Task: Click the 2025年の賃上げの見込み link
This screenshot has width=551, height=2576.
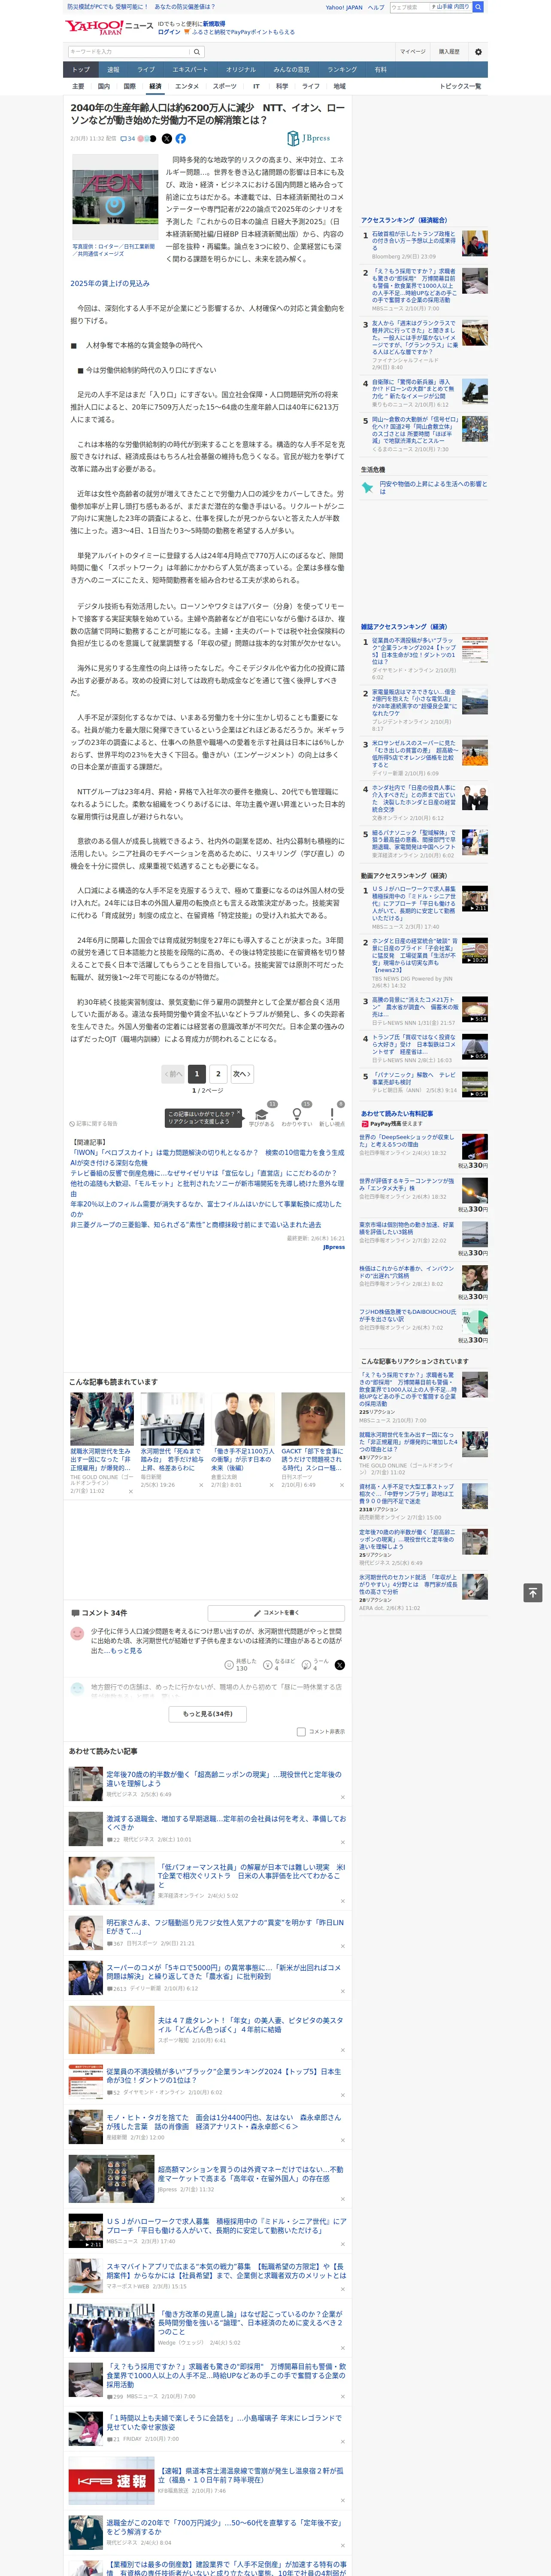Action: click(110, 283)
